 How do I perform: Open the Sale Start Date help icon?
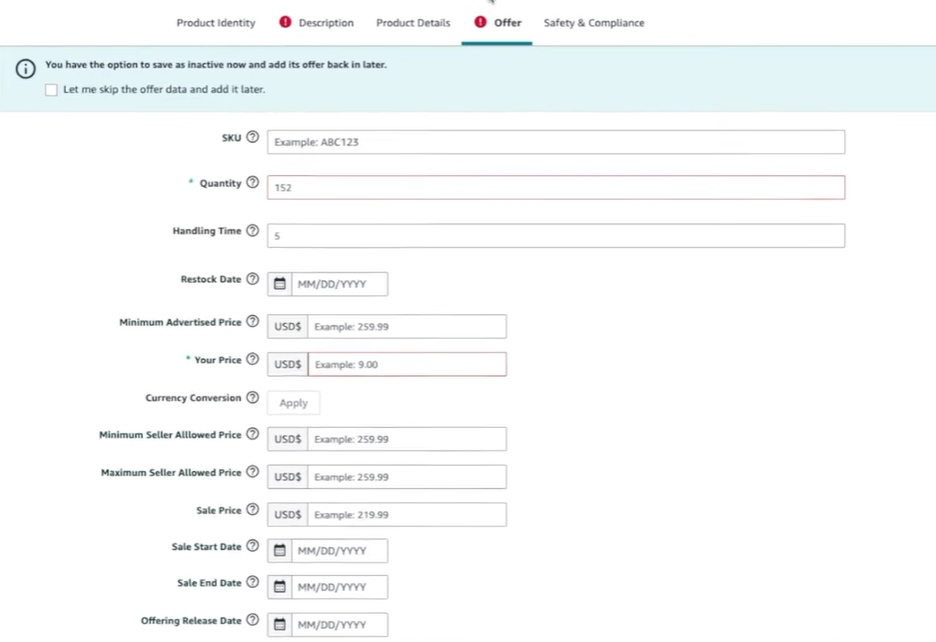coord(253,546)
